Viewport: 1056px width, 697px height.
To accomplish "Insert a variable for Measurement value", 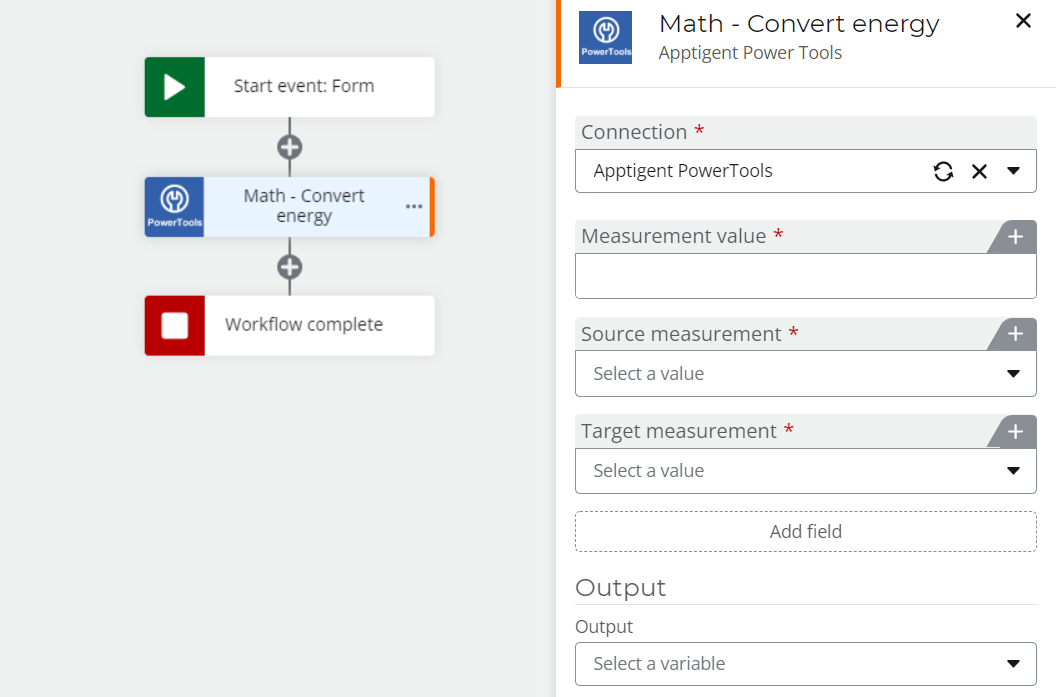I will pyautogui.click(x=1015, y=237).
